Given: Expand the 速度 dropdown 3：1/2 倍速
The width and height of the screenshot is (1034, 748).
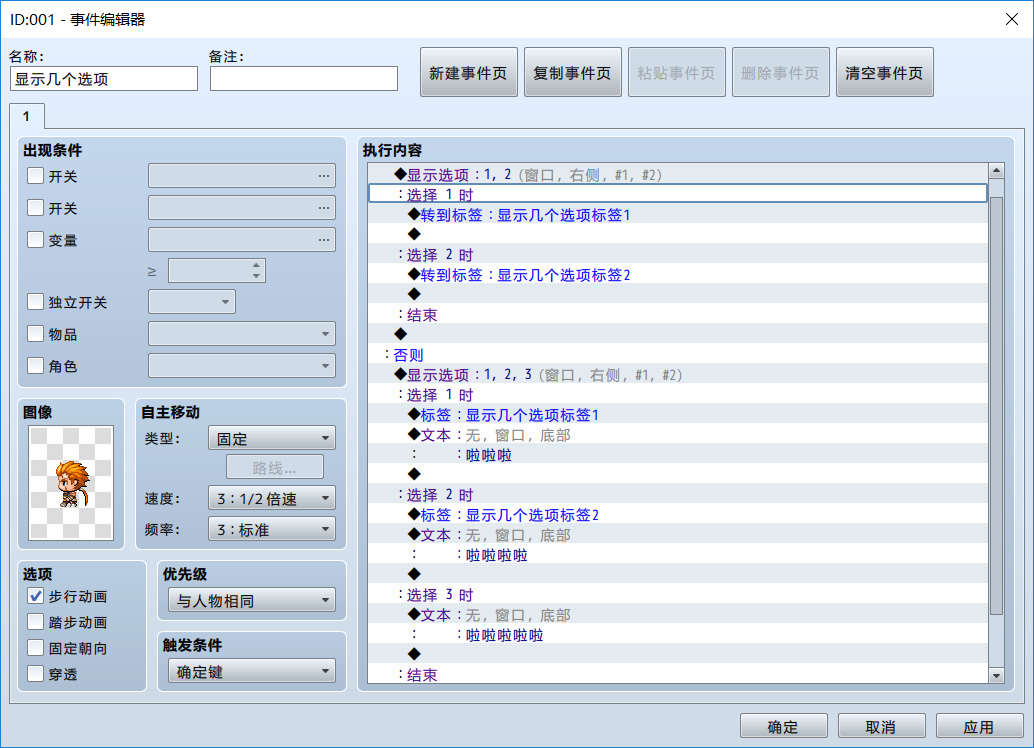Looking at the screenshot, I should 272,499.
